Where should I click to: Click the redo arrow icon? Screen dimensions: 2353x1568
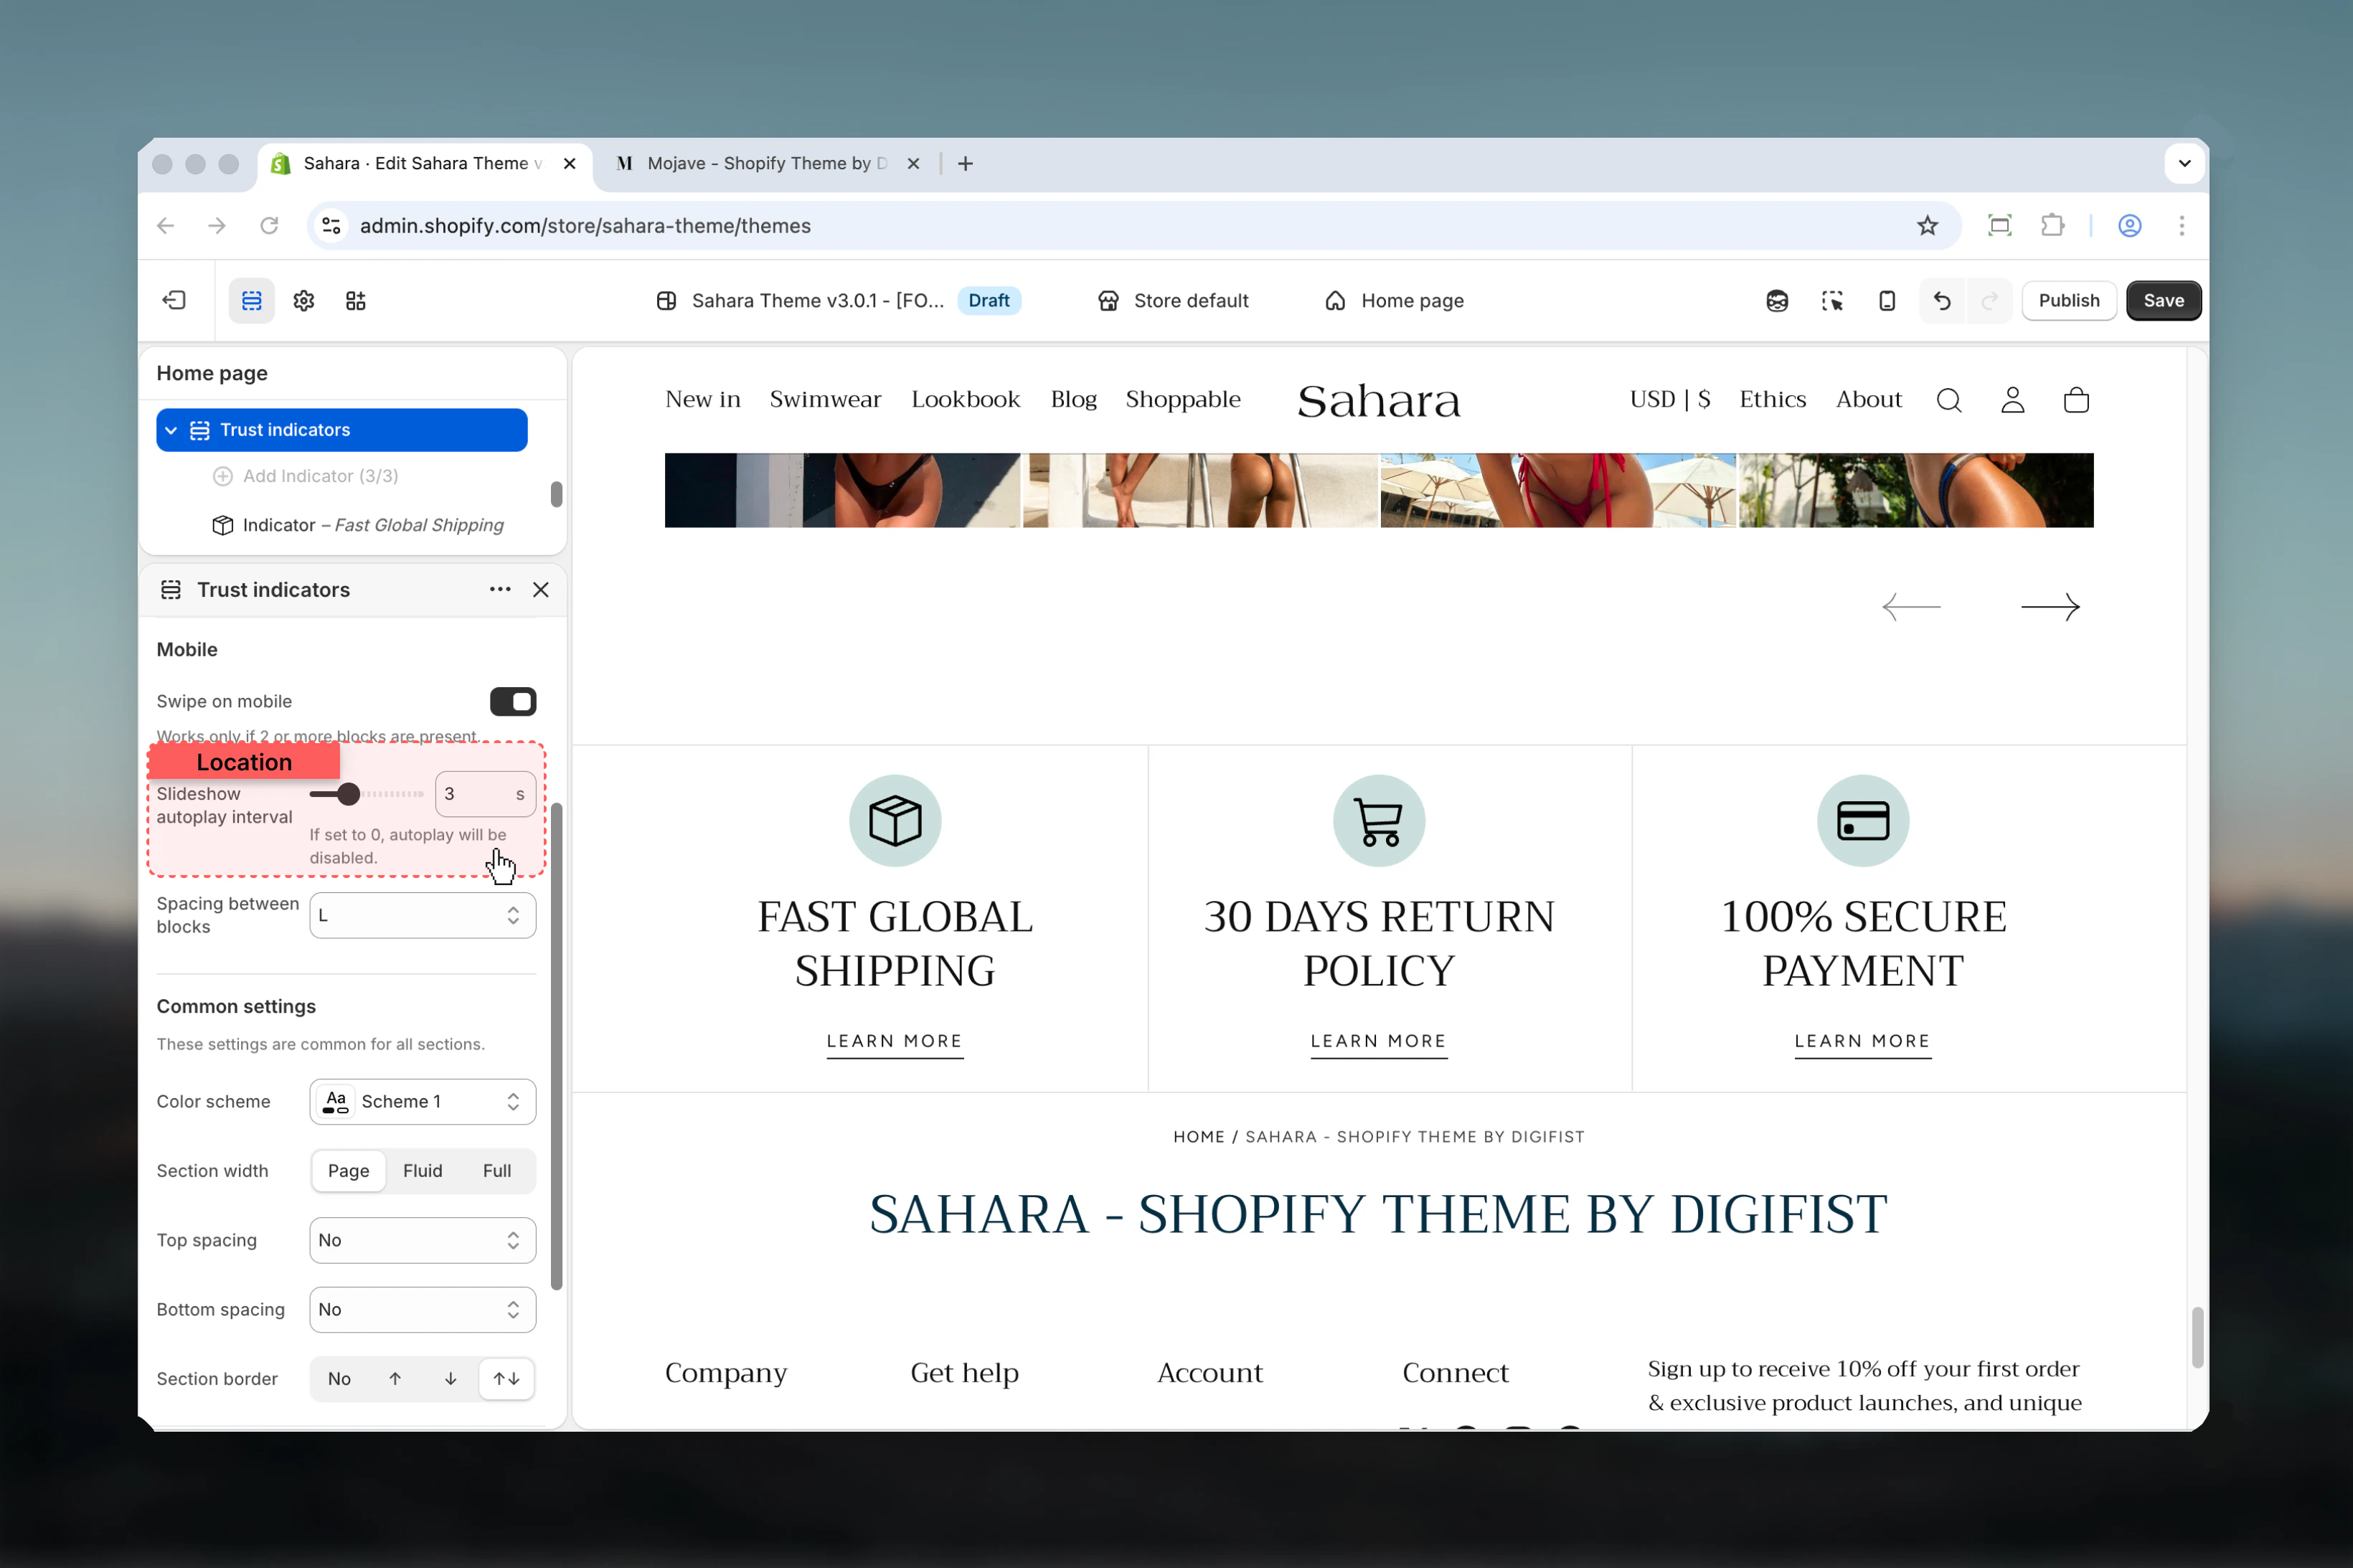click(x=1989, y=300)
